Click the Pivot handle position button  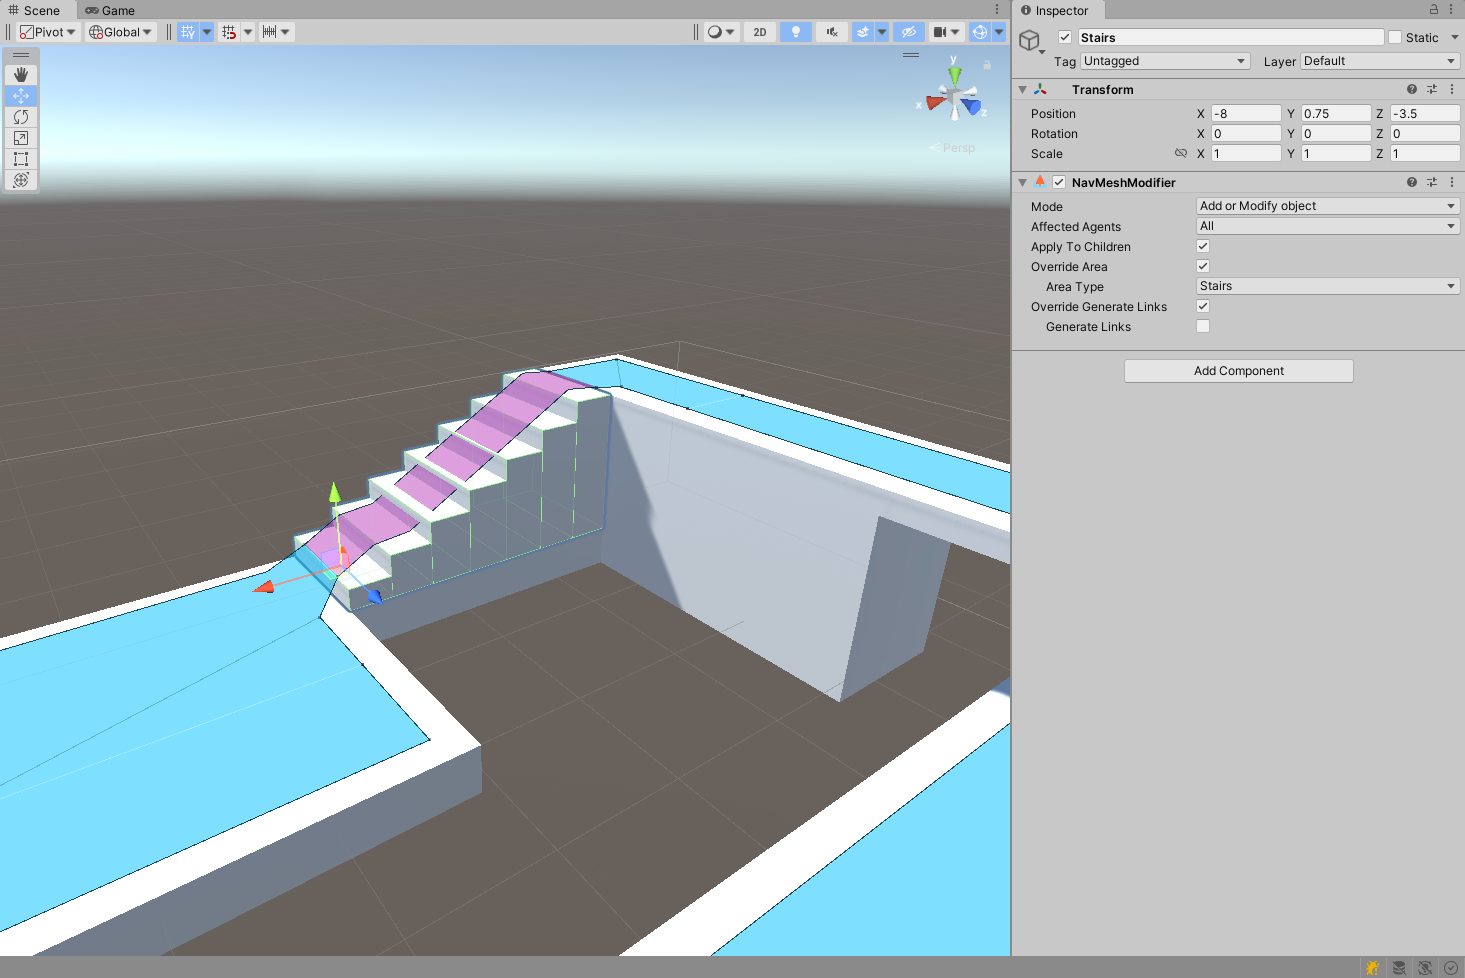click(48, 32)
